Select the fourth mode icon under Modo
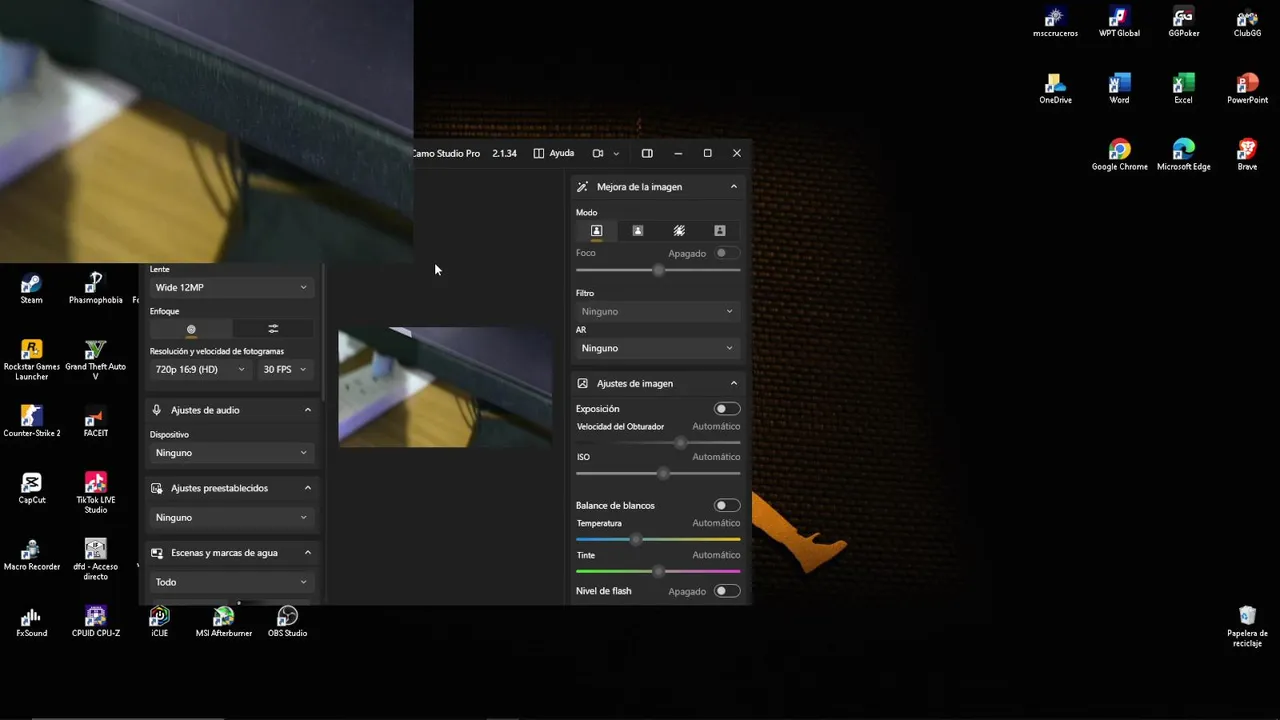 (x=719, y=231)
